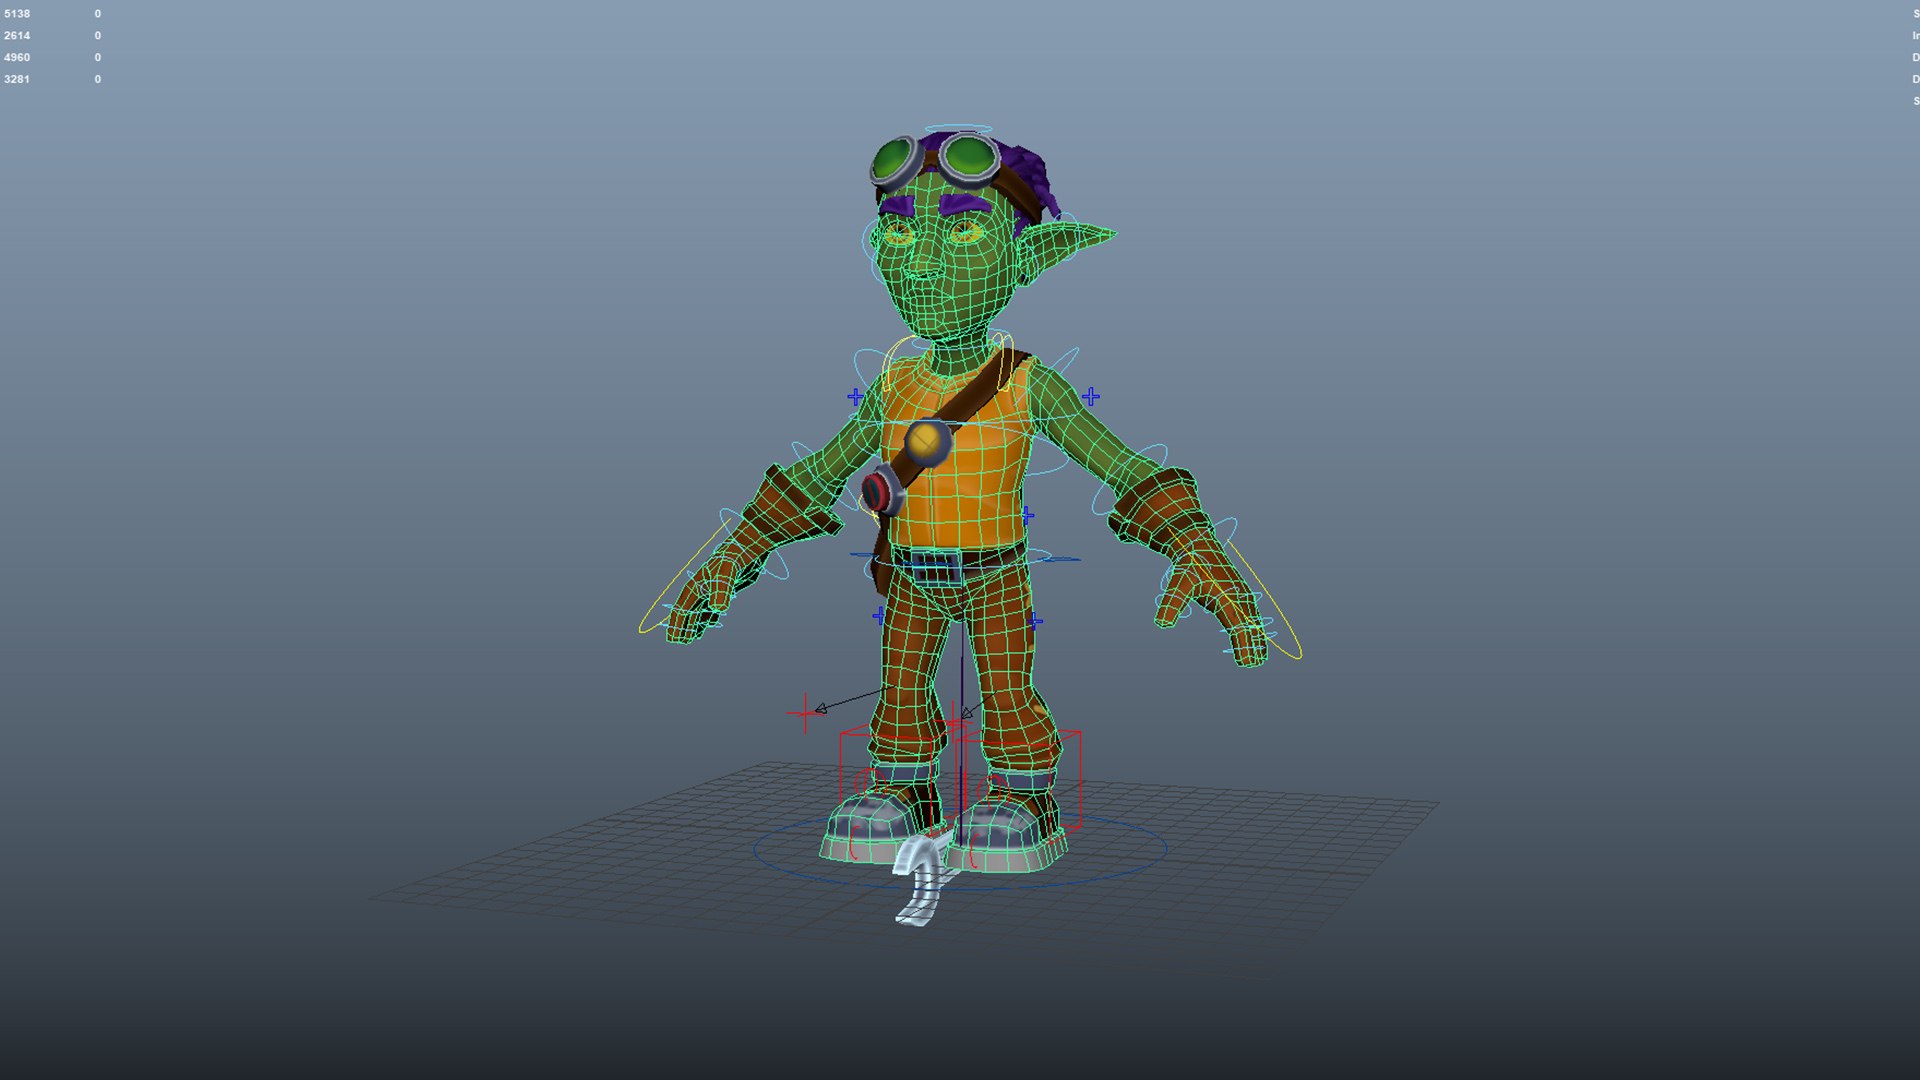This screenshot has width=1920, height=1080.
Task: Click the HUD value 4960
Action: pos(17,58)
